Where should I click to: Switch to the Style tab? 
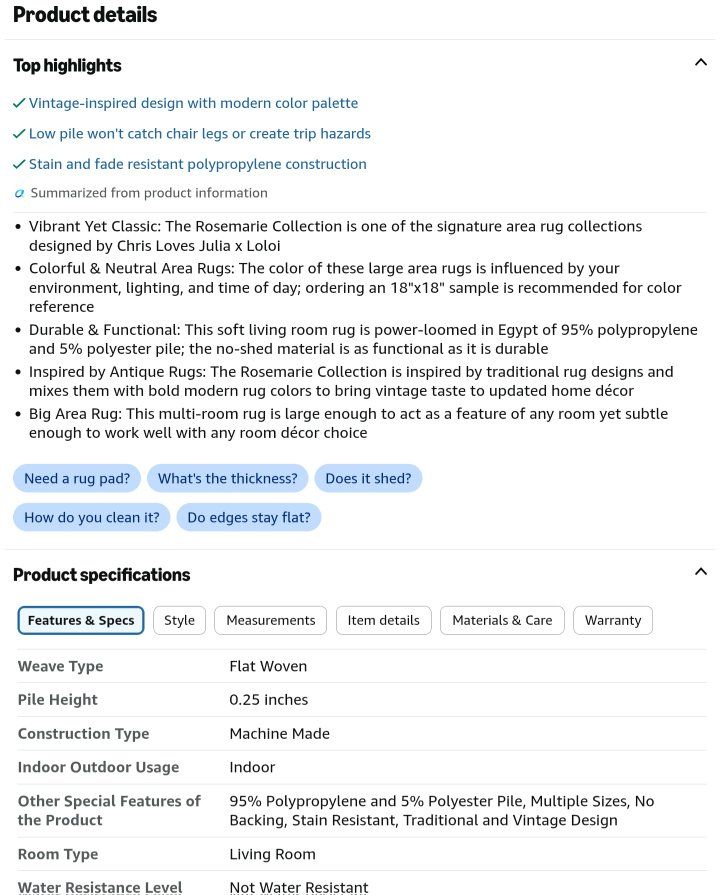tap(179, 620)
